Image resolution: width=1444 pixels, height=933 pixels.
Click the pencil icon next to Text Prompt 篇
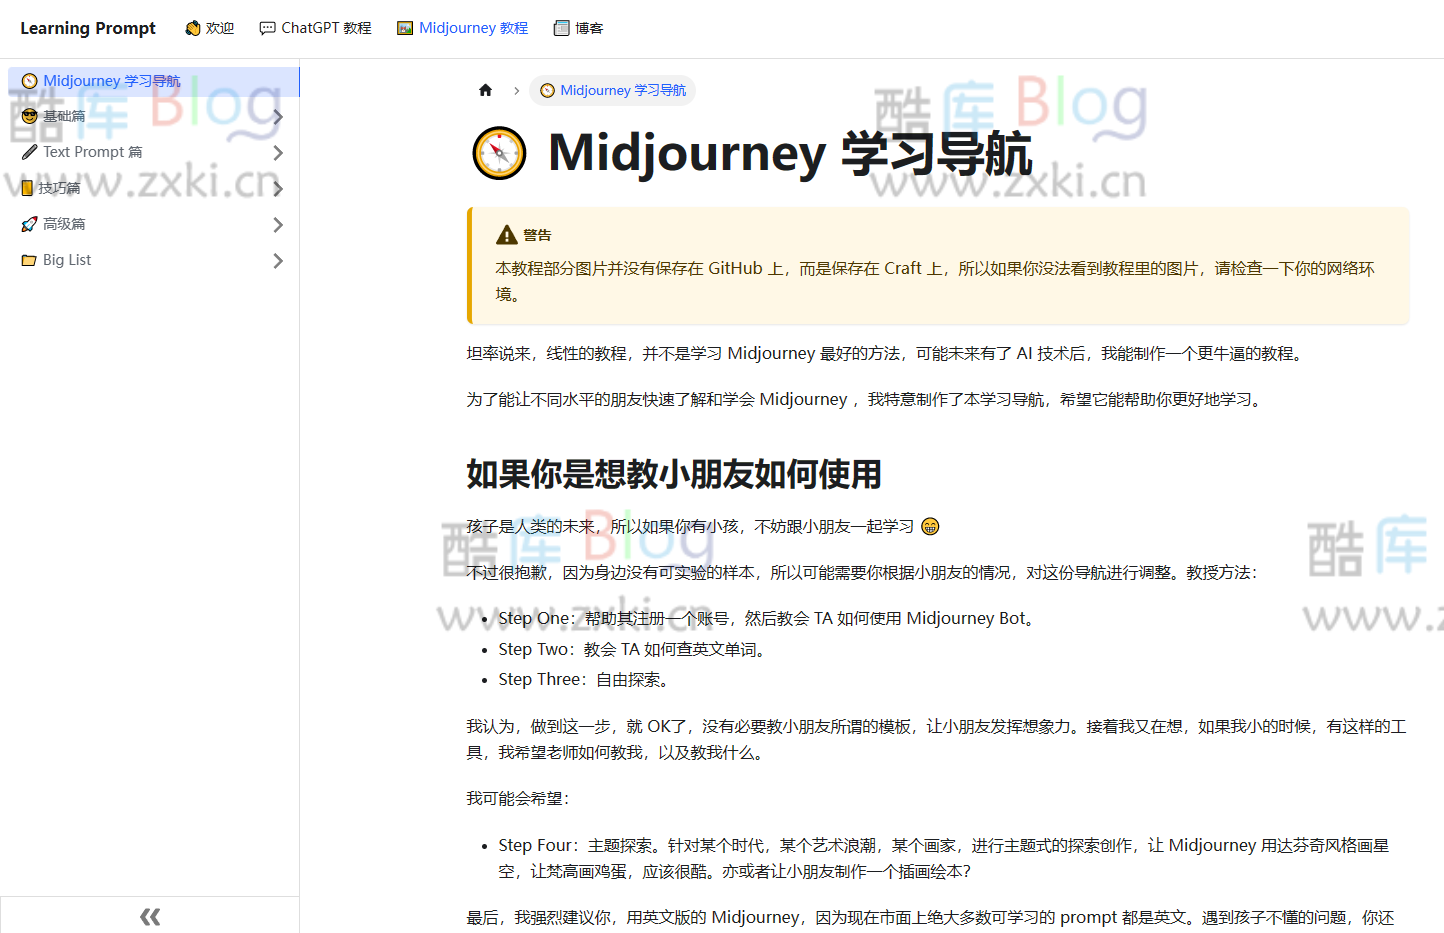30,152
